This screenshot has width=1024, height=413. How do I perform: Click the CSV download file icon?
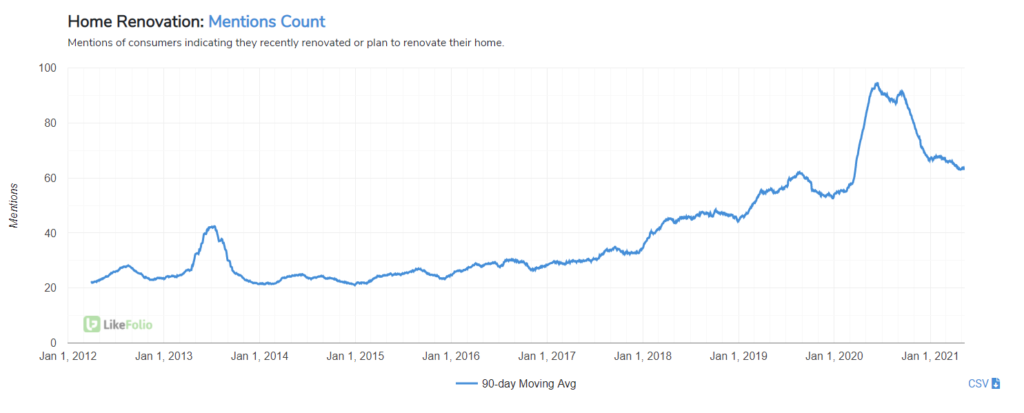click(x=996, y=384)
